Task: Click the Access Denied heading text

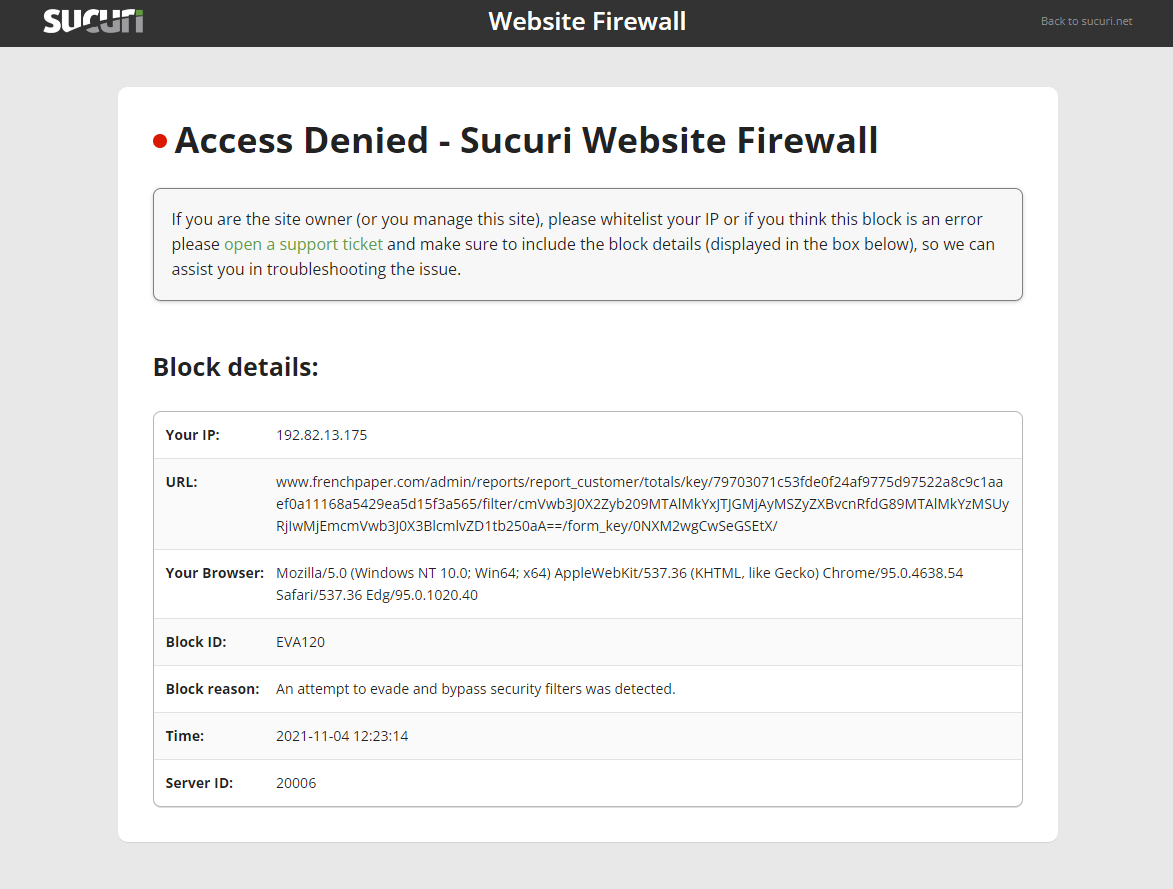Action: pos(529,141)
